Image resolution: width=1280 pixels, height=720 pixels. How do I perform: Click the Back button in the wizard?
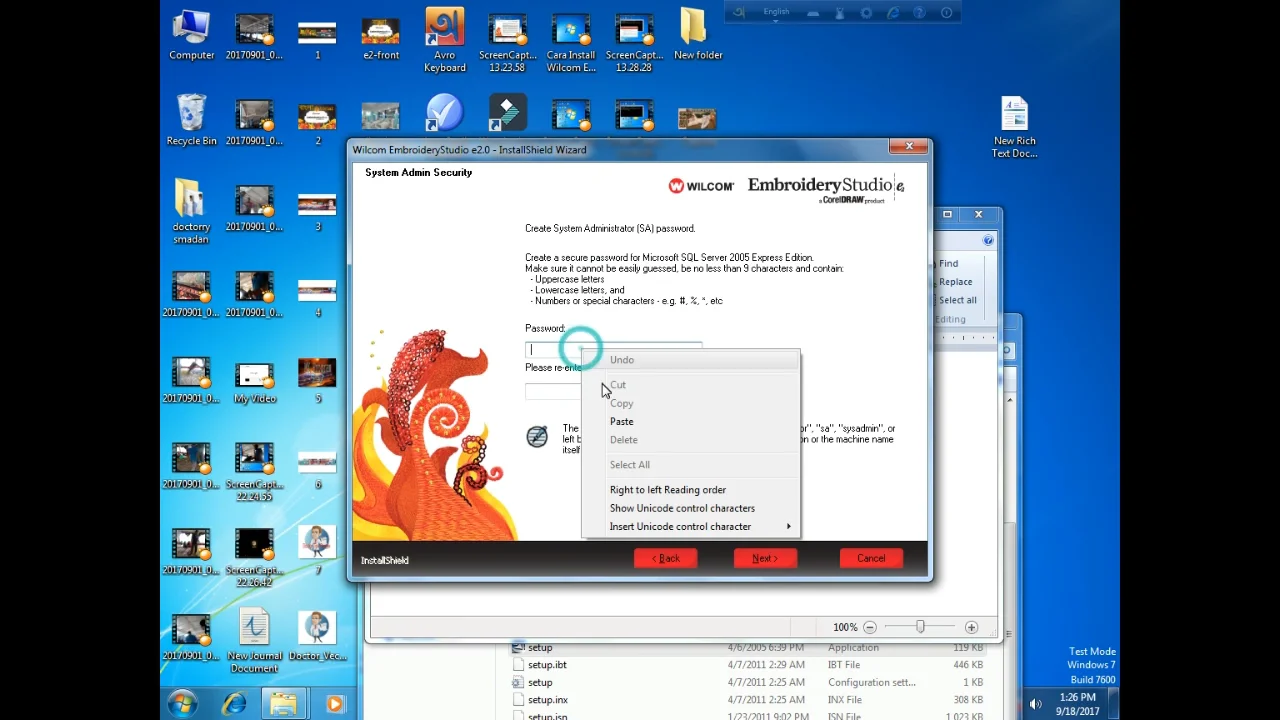(x=665, y=558)
